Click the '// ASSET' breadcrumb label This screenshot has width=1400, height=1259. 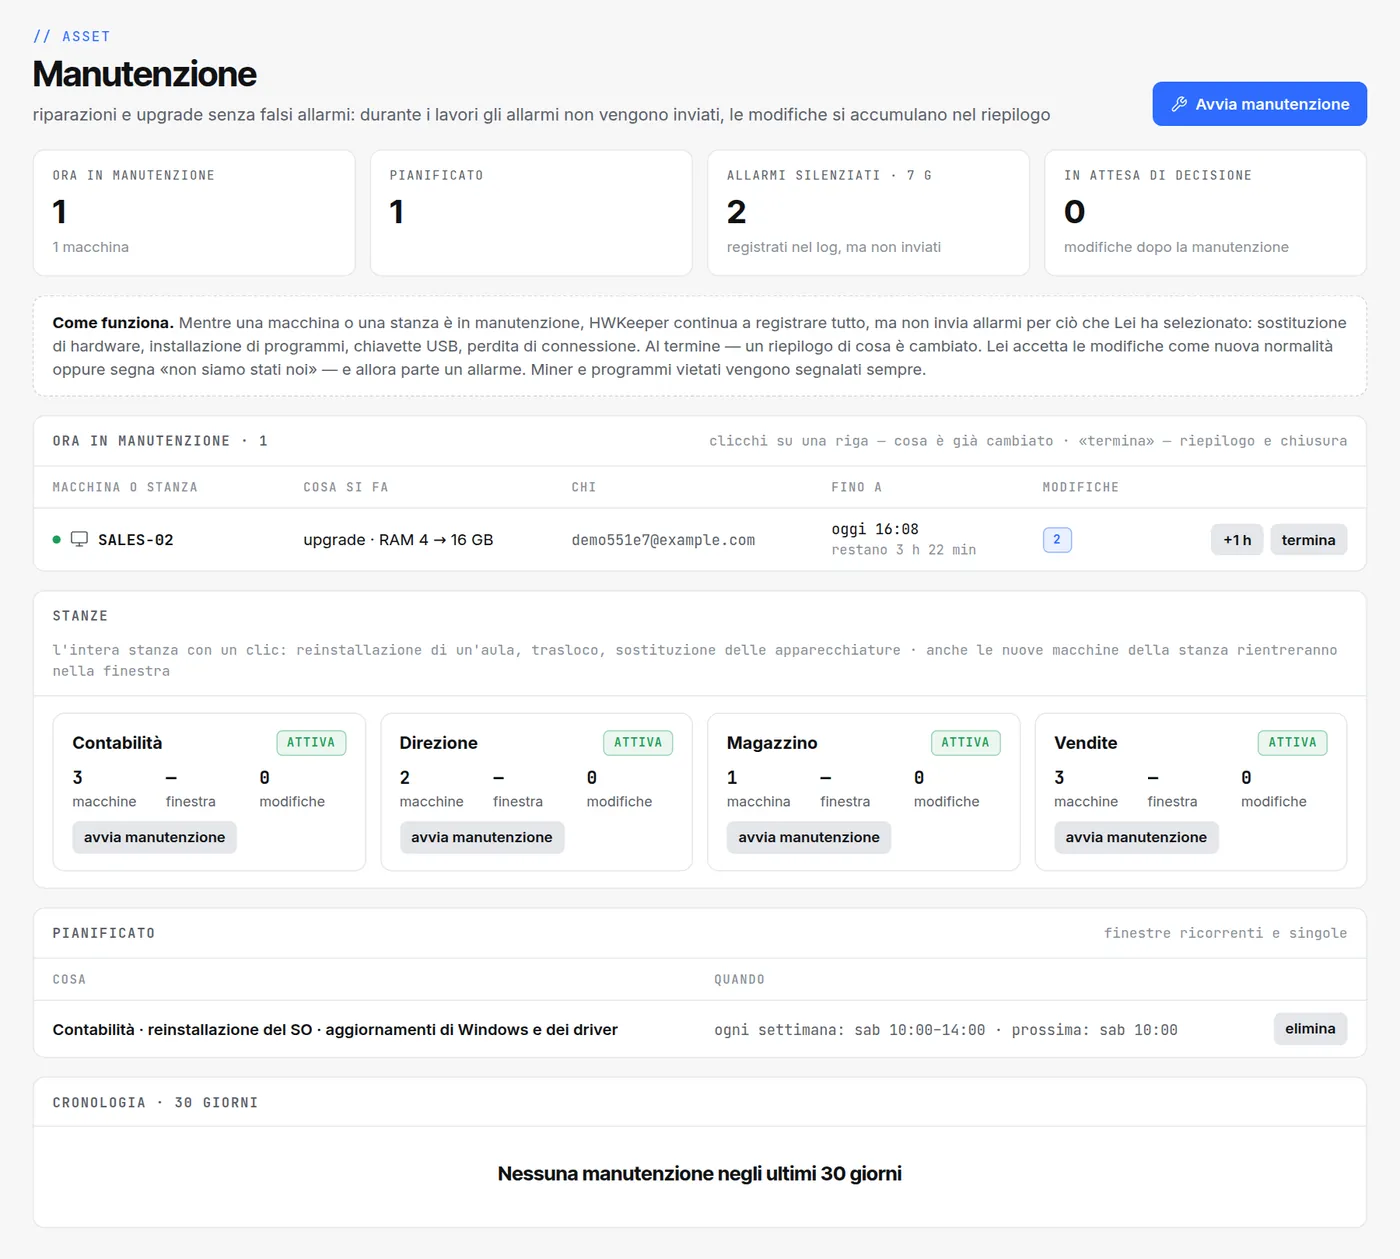click(72, 36)
